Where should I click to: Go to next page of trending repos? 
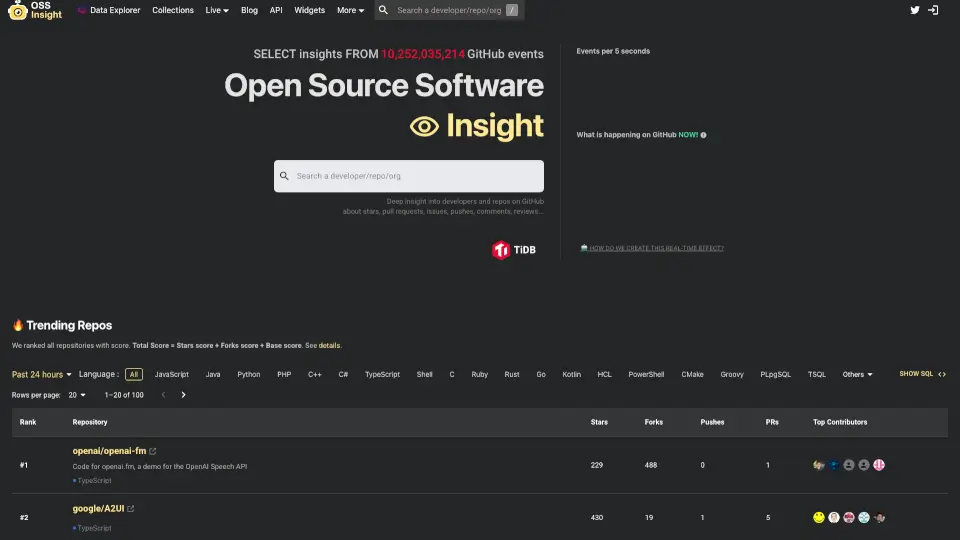click(183, 395)
